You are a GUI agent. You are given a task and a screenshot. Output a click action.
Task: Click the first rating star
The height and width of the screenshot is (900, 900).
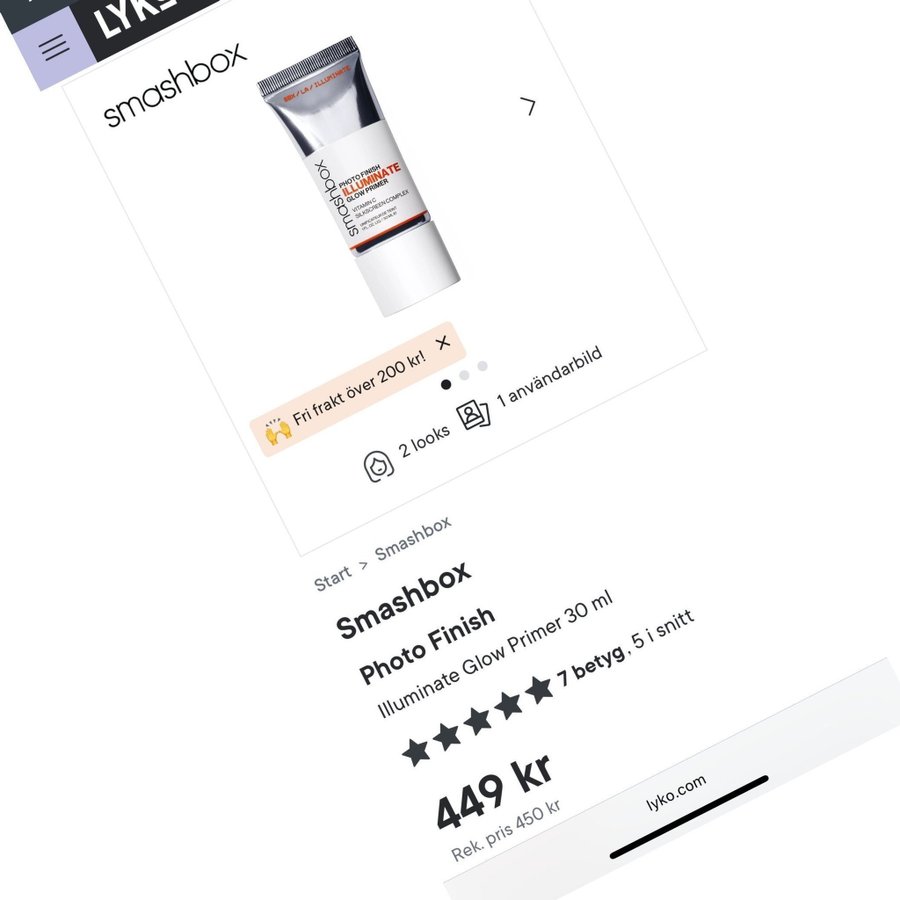[x=416, y=751]
